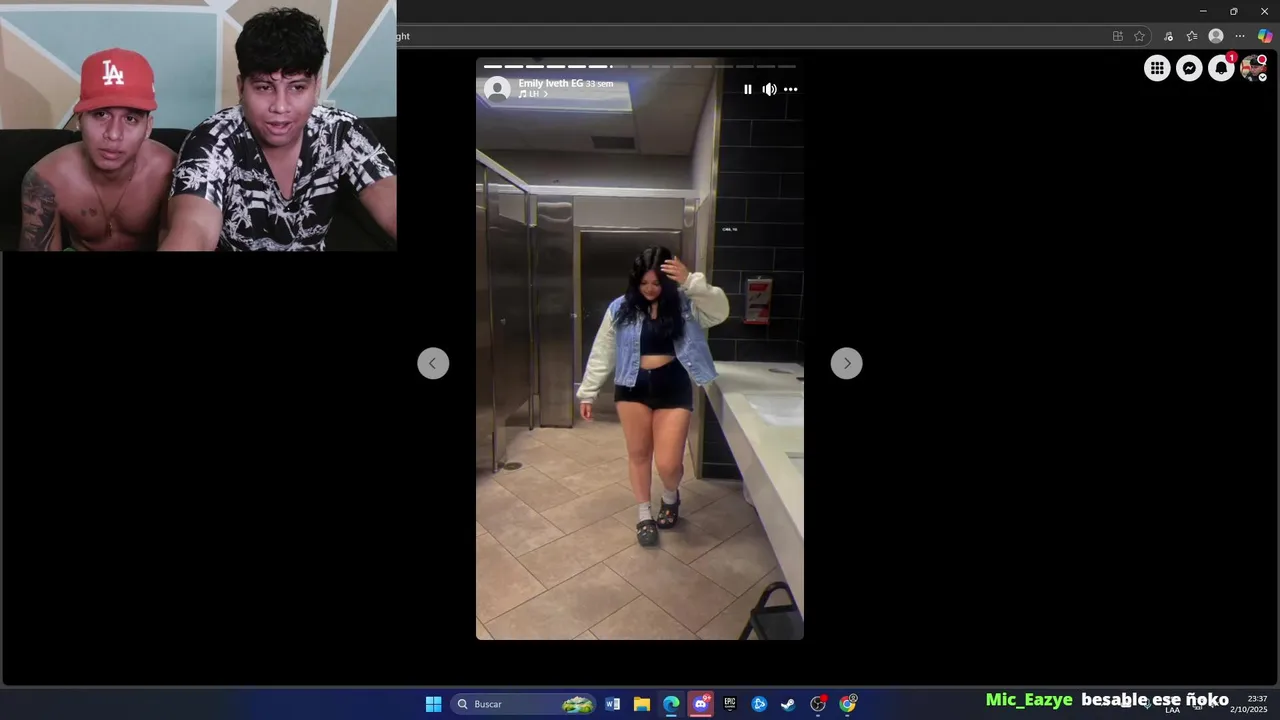Open Facebook notifications bell
Viewport: 1280px width, 720px height.
[x=1221, y=68]
